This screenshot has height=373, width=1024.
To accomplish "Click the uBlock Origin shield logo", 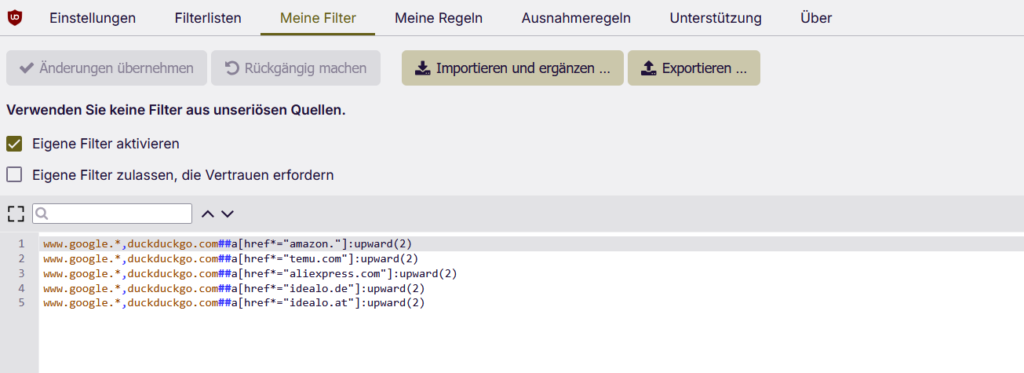I will tap(14, 18).
